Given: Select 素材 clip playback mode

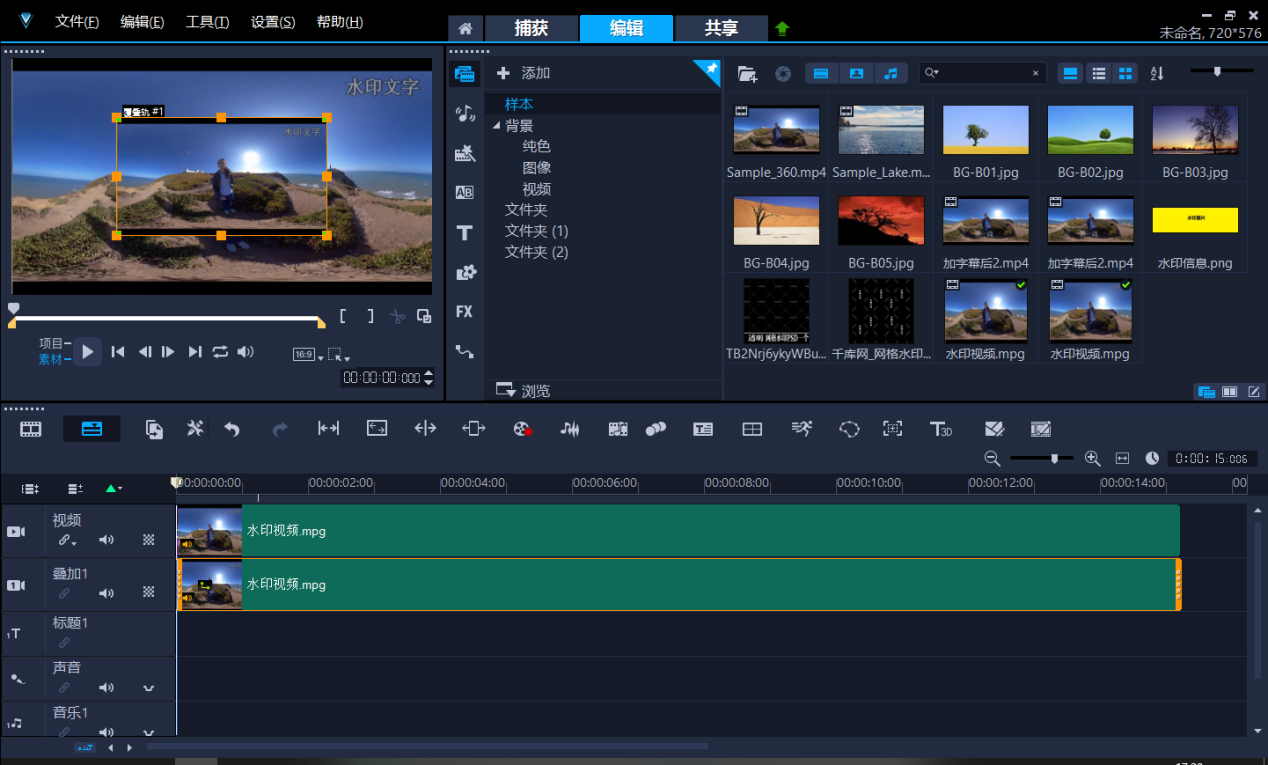Looking at the screenshot, I should 50,359.
